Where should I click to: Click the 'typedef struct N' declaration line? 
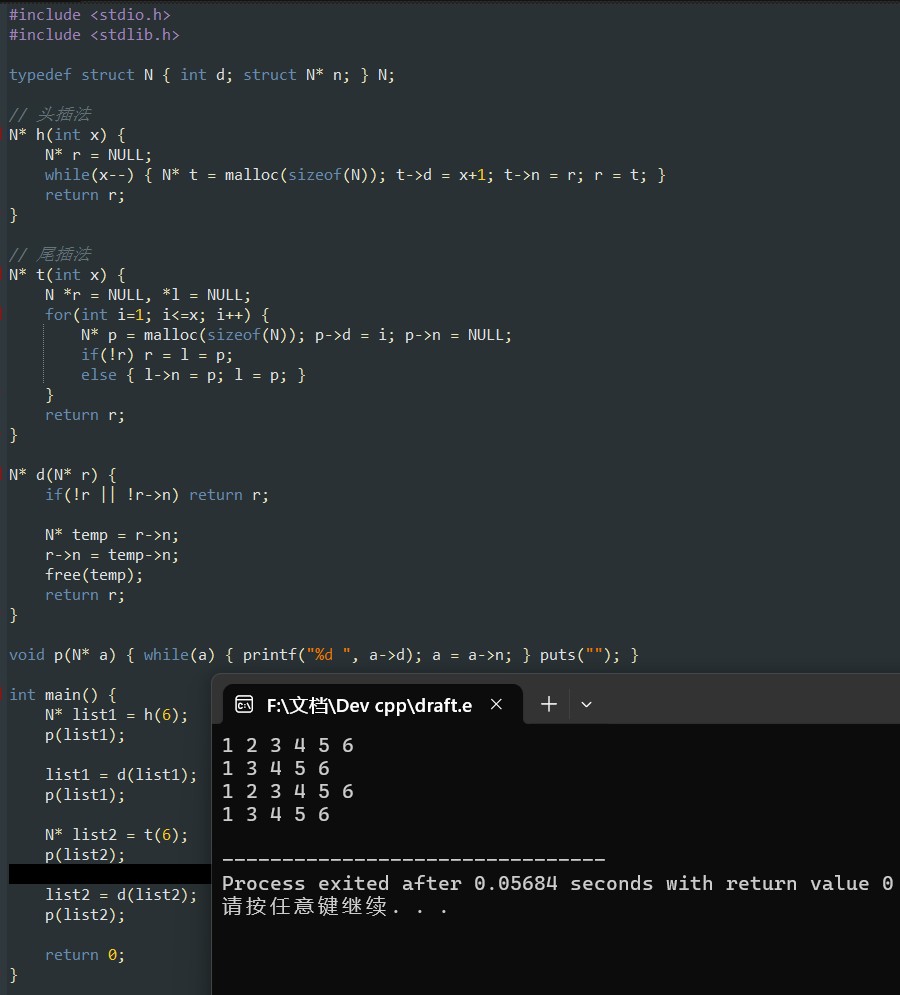pos(202,75)
